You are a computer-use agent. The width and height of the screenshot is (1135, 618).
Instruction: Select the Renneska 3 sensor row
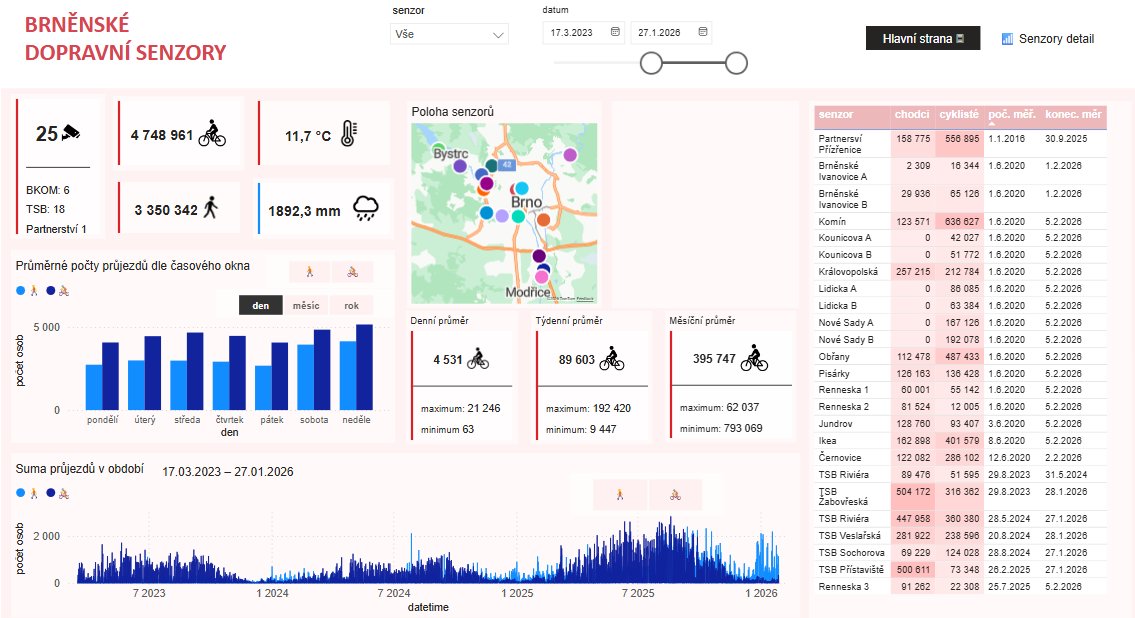click(x=961, y=587)
